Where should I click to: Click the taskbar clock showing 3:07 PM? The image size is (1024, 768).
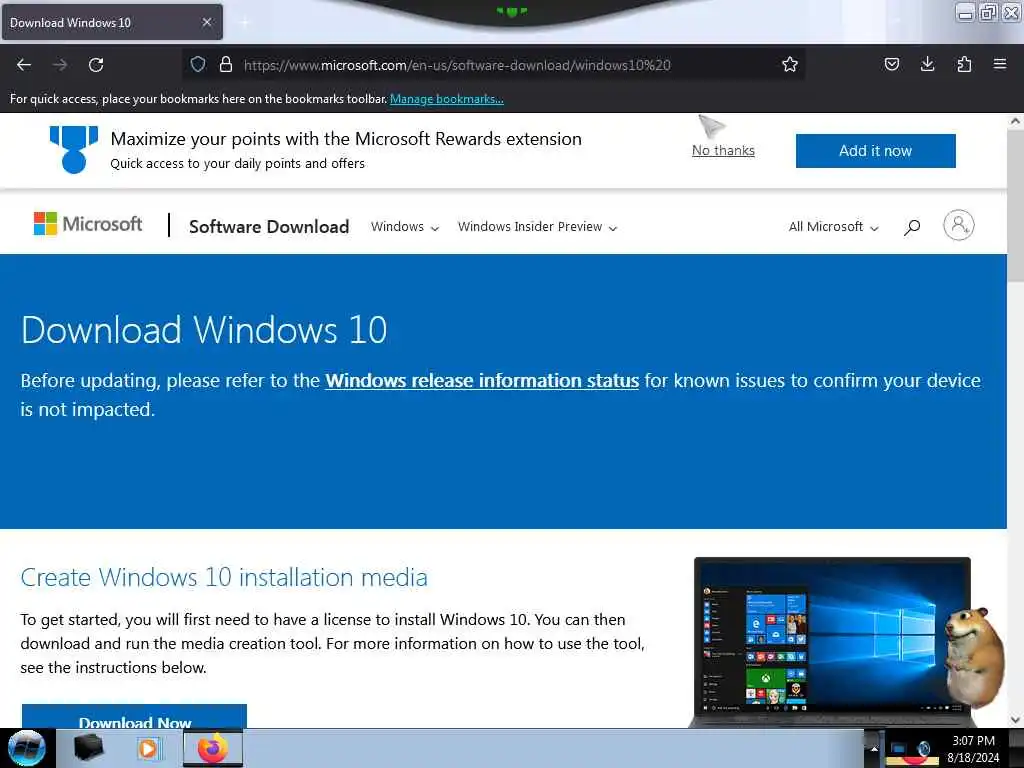click(973, 748)
